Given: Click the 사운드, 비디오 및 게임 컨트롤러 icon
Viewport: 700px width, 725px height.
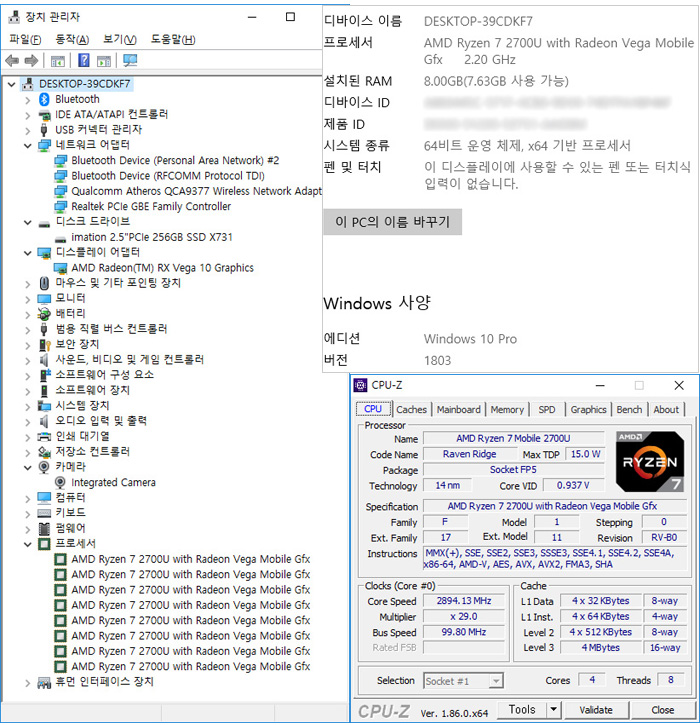Looking at the screenshot, I should tap(44, 360).
